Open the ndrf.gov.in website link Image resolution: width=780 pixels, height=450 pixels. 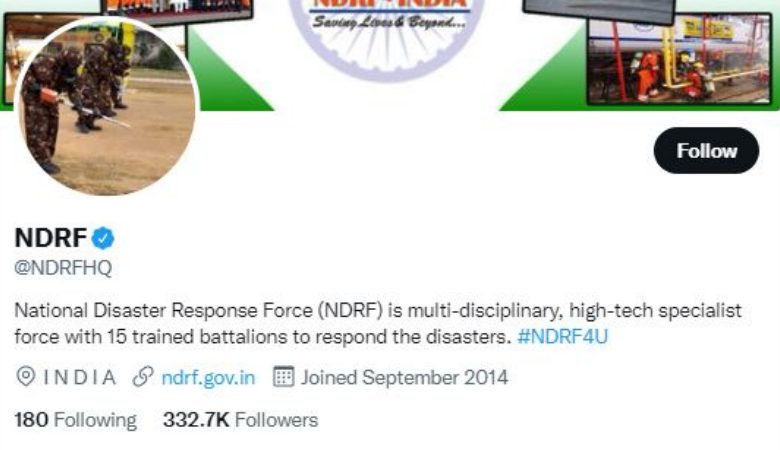[x=208, y=377]
